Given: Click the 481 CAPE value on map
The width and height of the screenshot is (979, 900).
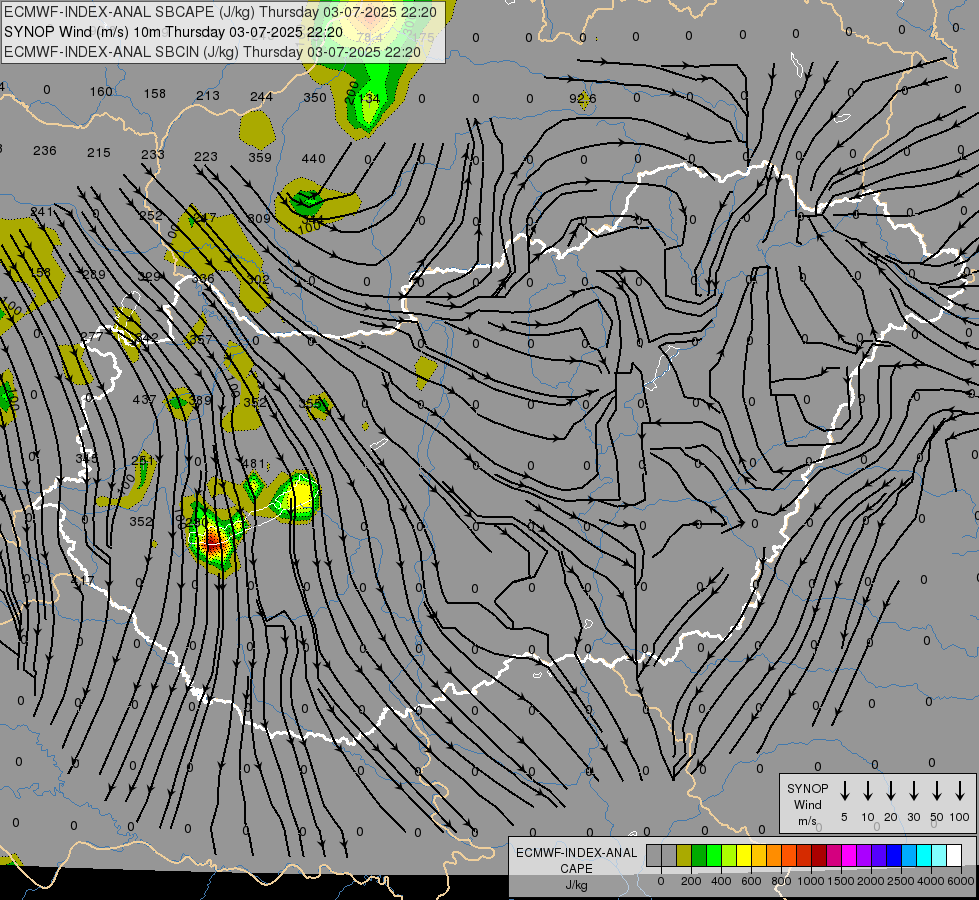Looking at the screenshot, I should [253, 463].
